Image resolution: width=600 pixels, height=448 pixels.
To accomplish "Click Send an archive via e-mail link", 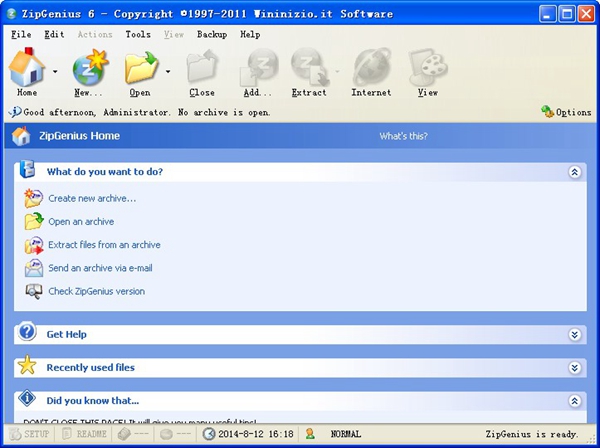I will click(100, 268).
